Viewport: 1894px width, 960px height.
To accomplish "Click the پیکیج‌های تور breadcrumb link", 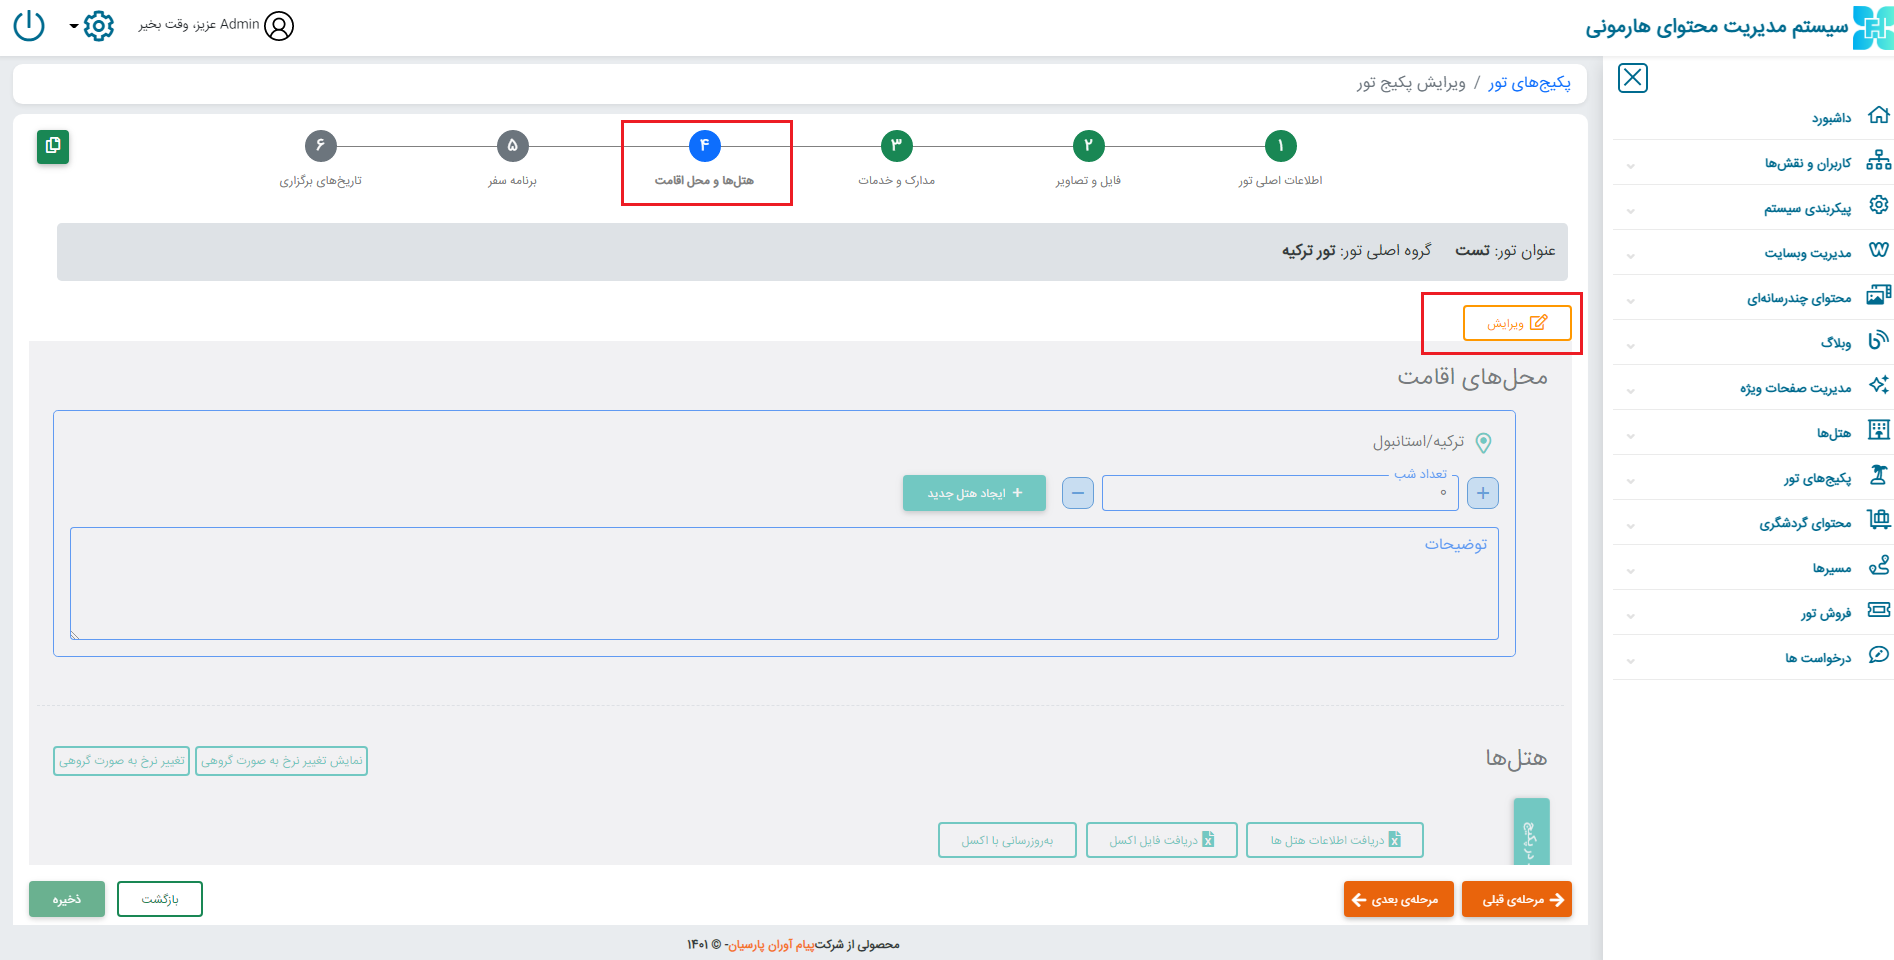I will [x=1529, y=83].
